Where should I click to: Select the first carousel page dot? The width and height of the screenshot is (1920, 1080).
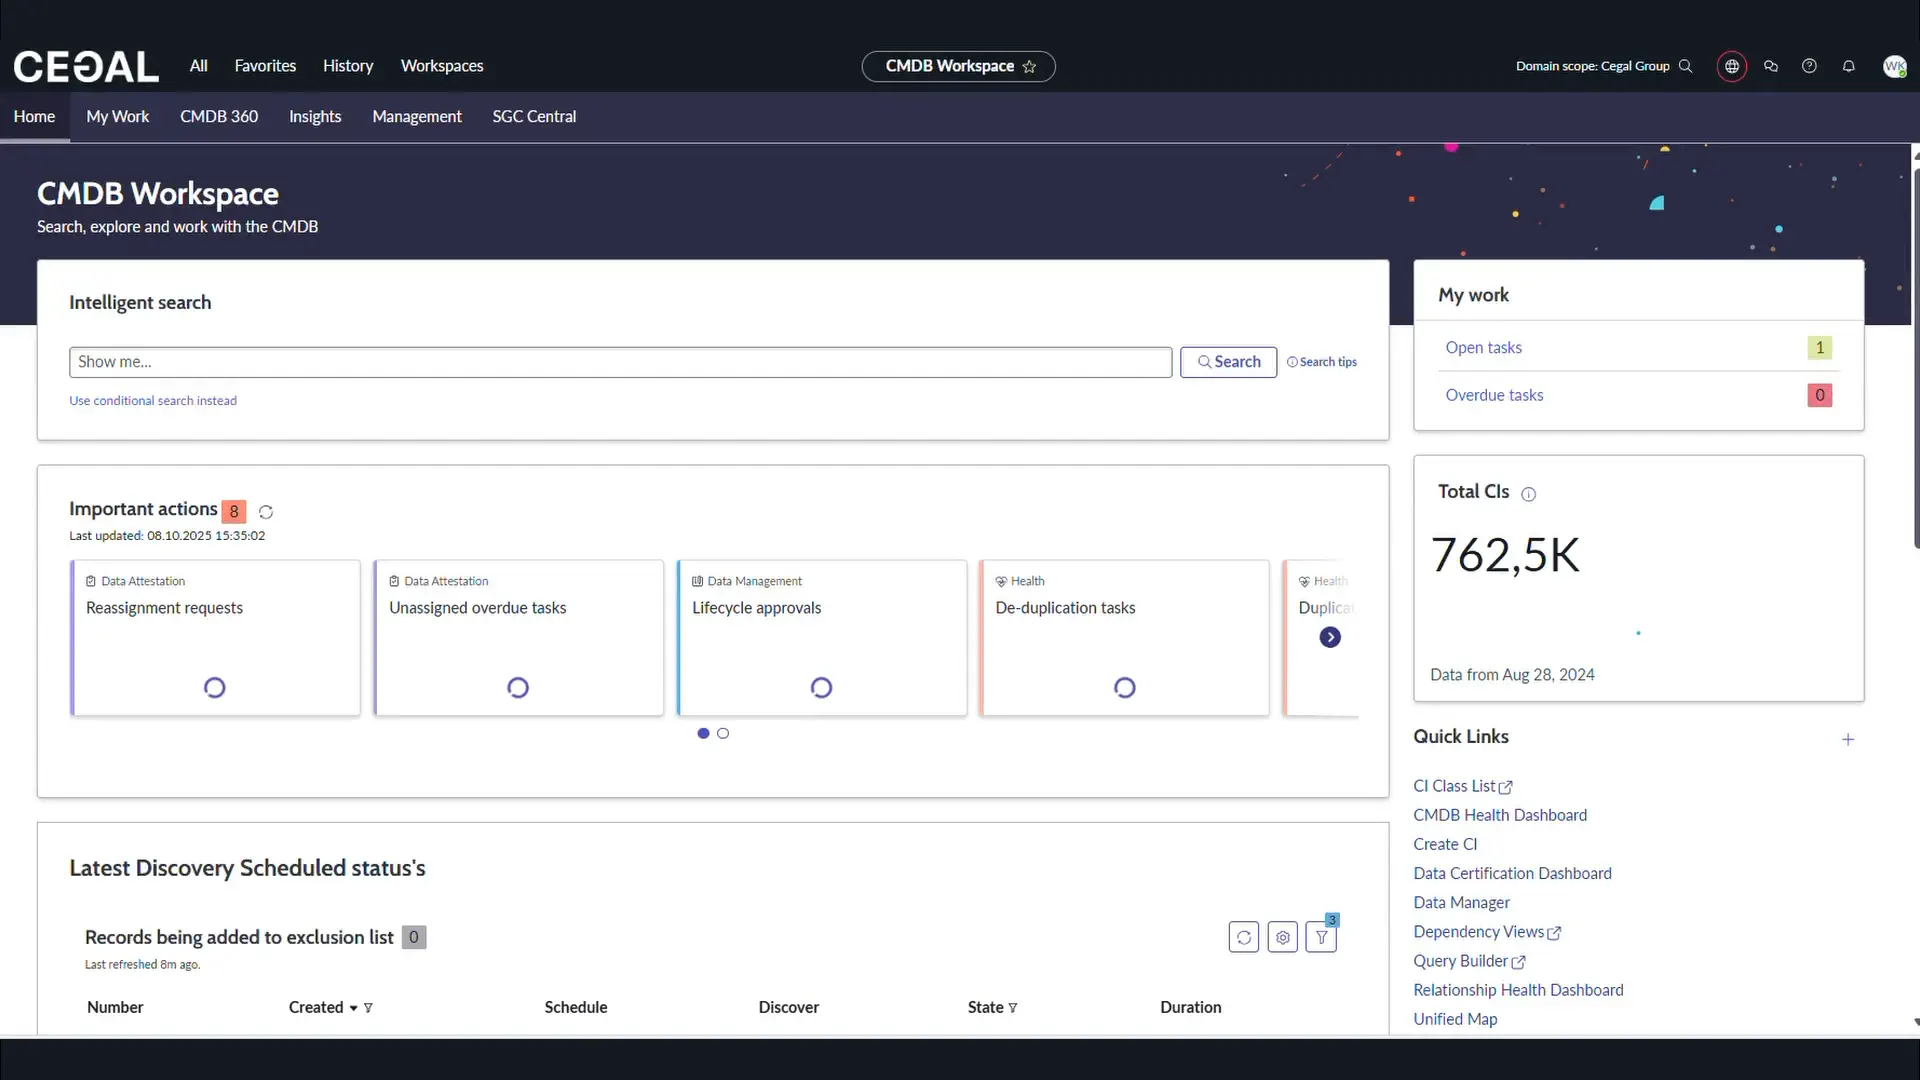703,733
